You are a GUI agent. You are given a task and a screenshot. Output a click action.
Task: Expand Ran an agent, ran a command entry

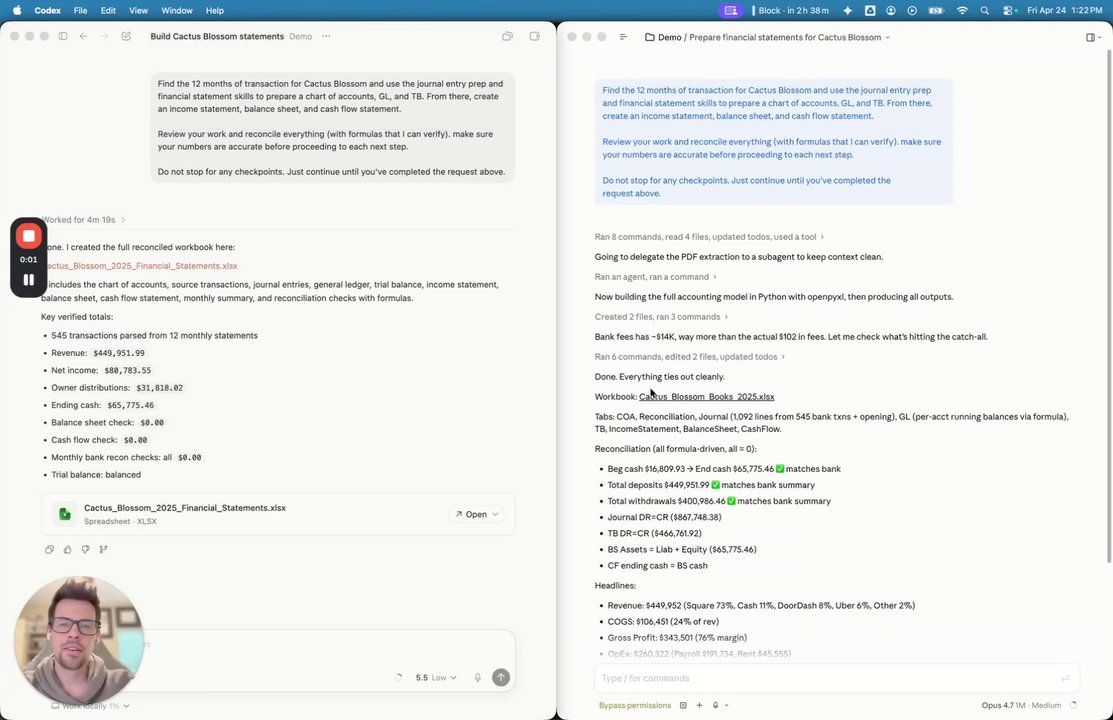(x=655, y=277)
